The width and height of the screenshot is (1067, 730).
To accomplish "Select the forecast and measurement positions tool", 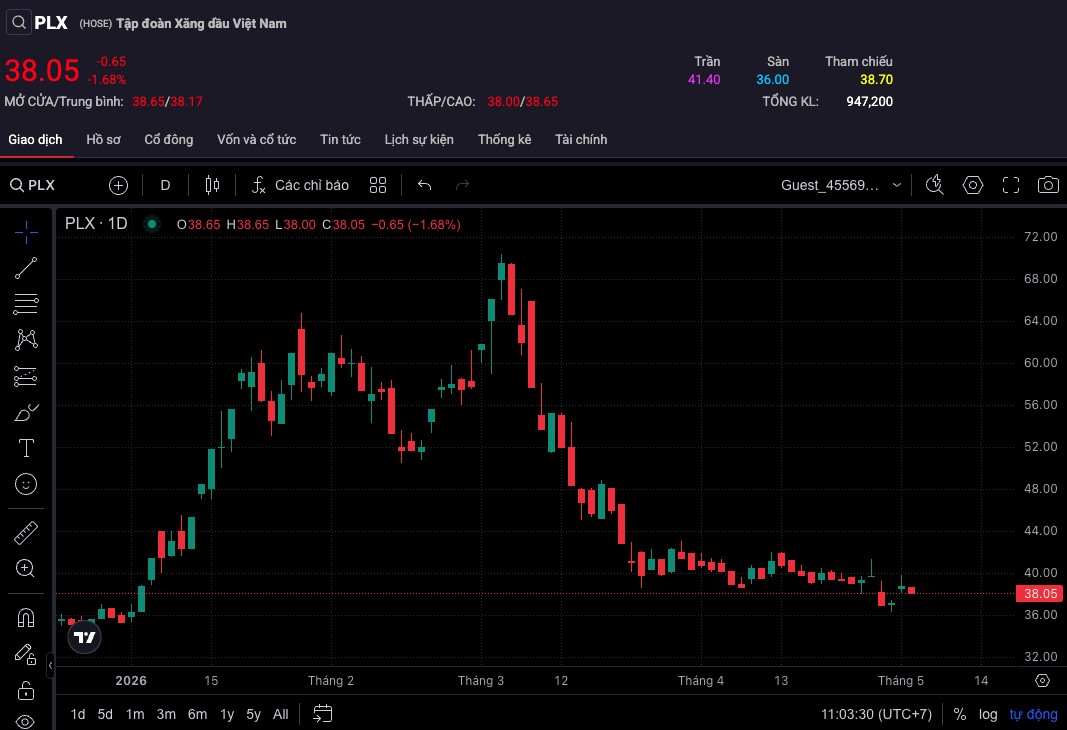I will 26,376.
